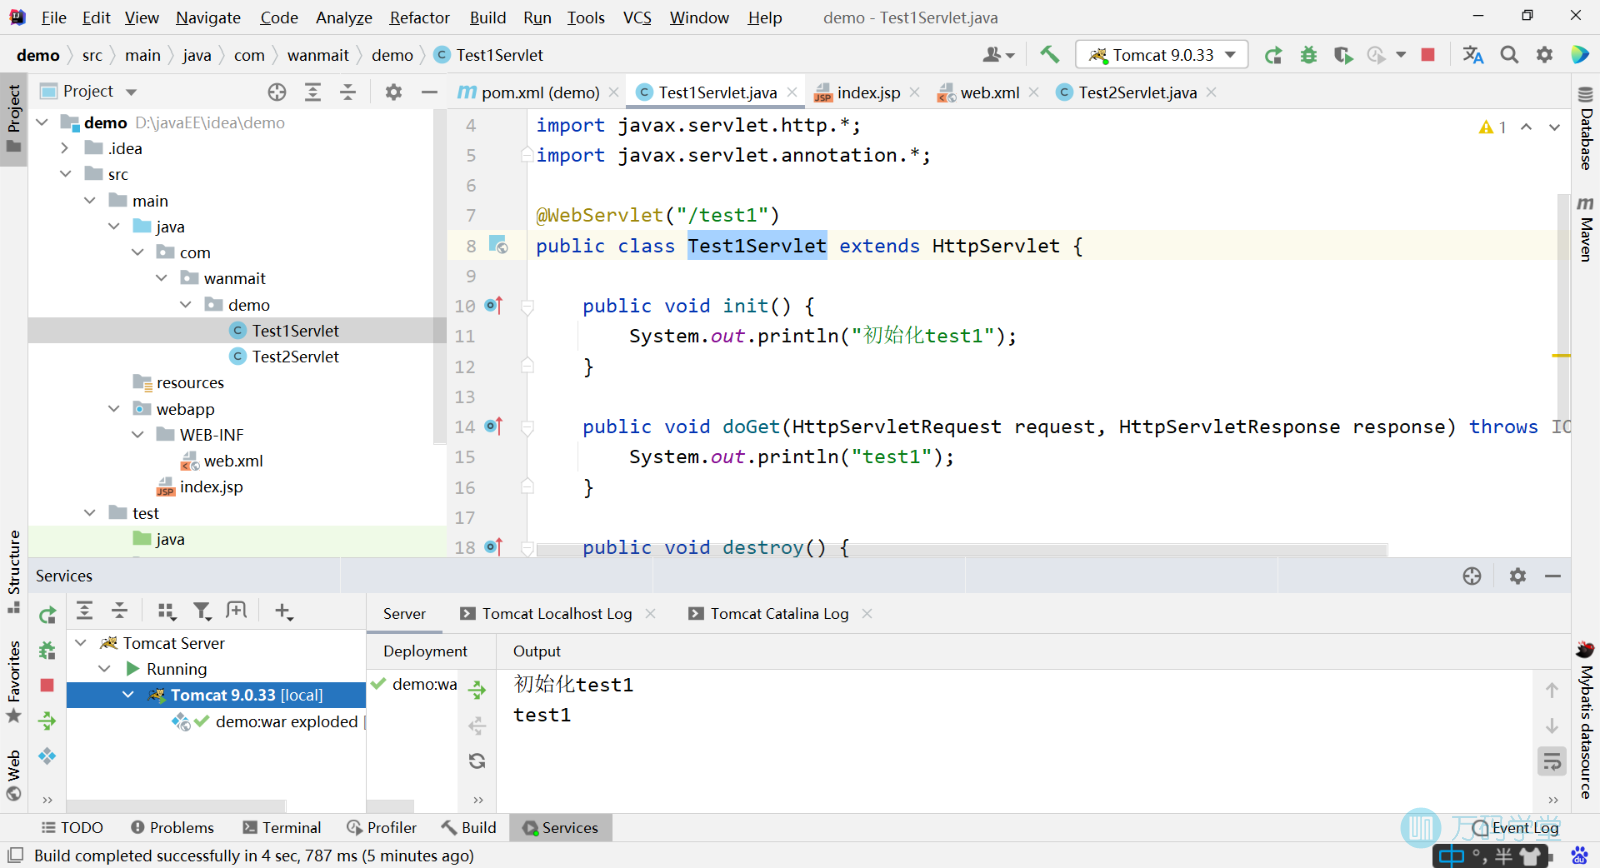Open the Tomcat 9.0.33 run configuration dropdown

point(1162,55)
